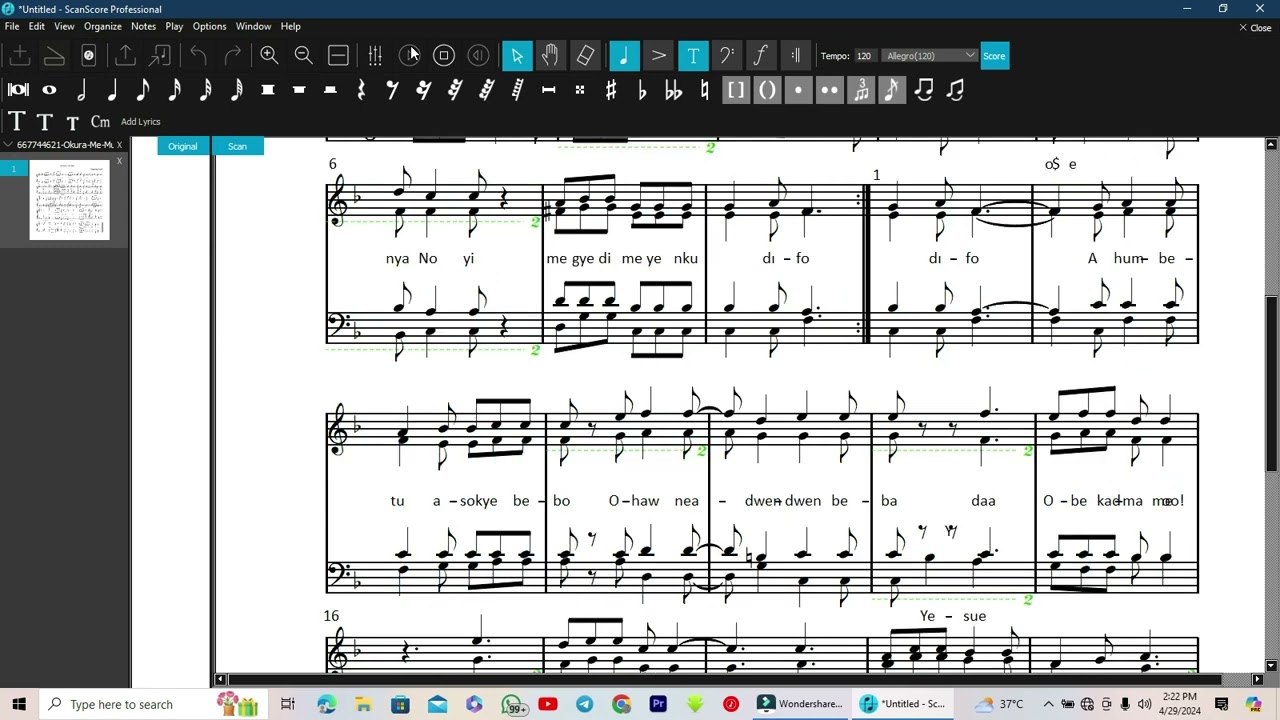Click the Cm chord symbol button
The image size is (1280, 720).
pos(100,122)
